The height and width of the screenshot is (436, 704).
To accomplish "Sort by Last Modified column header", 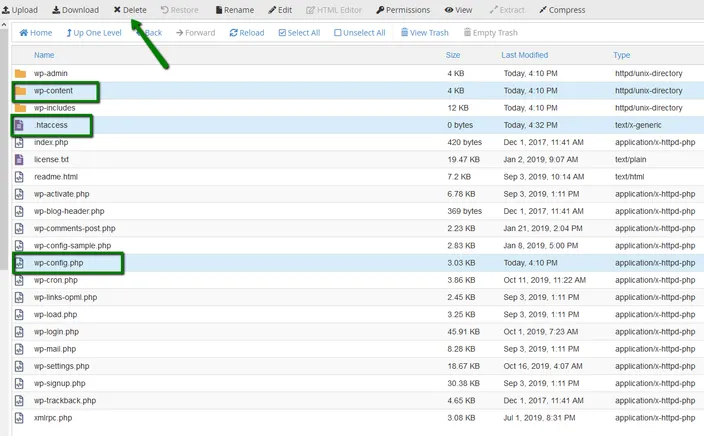I will point(524,55).
